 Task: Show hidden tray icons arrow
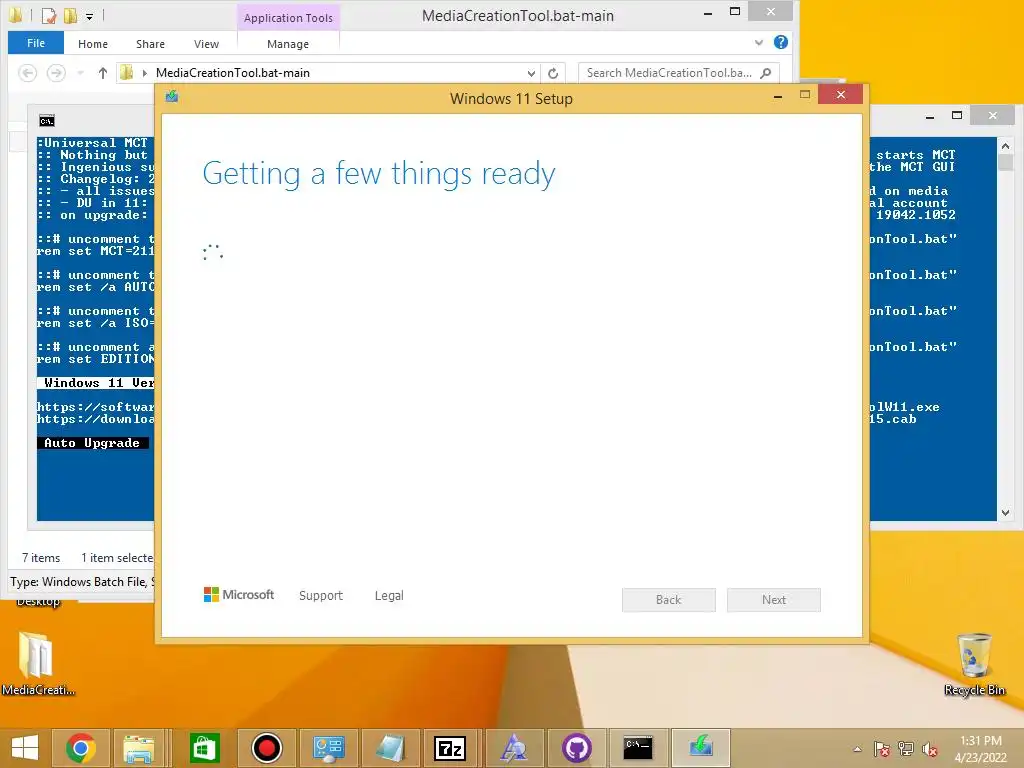[x=857, y=749]
